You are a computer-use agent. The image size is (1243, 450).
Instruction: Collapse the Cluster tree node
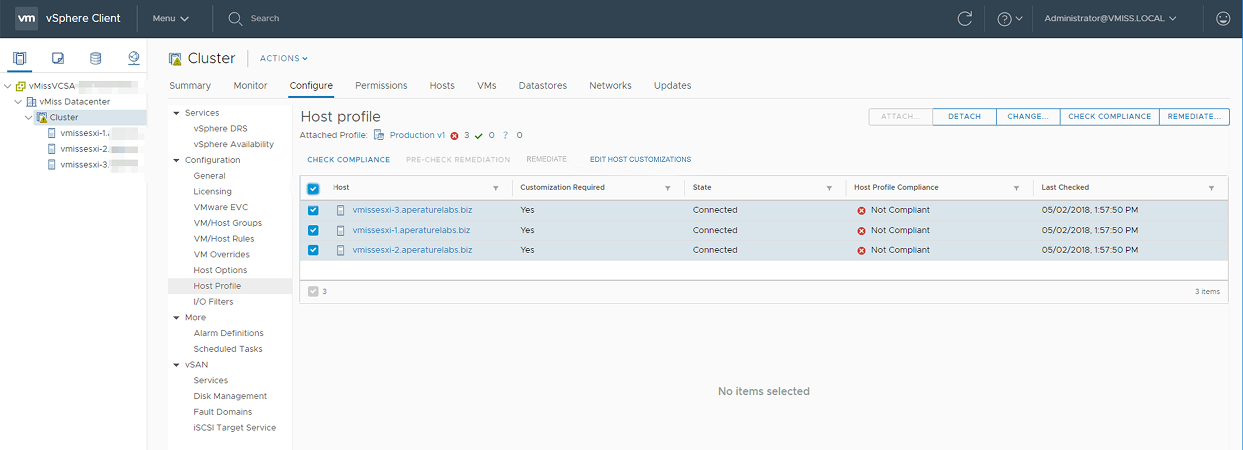(29, 118)
